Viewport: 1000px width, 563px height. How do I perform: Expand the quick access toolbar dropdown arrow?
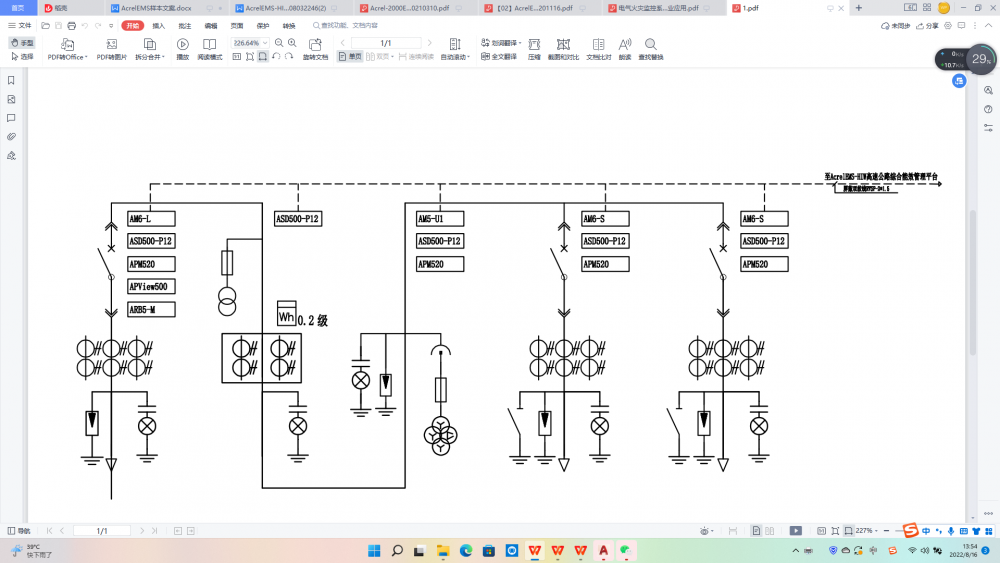tap(111, 26)
